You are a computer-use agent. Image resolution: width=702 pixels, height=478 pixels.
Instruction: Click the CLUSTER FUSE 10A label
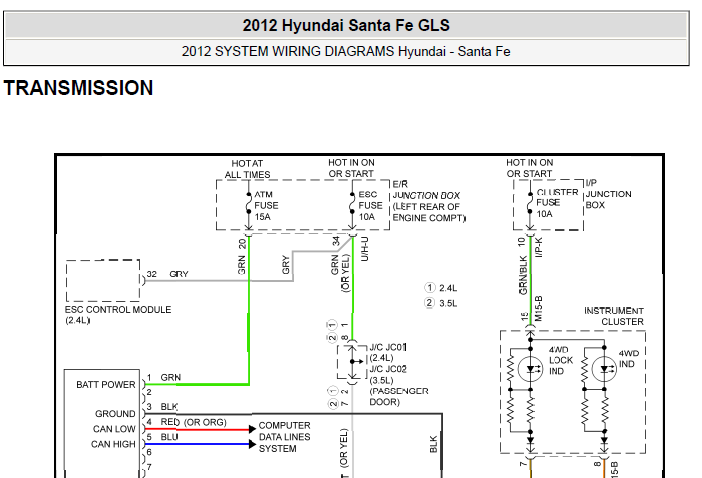[557, 203]
